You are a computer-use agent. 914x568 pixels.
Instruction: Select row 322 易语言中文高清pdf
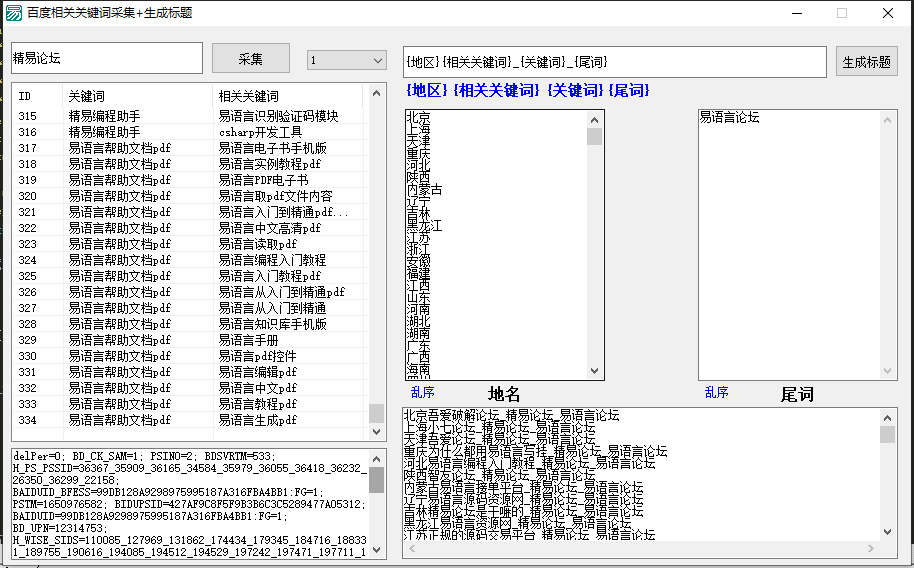click(190, 228)
